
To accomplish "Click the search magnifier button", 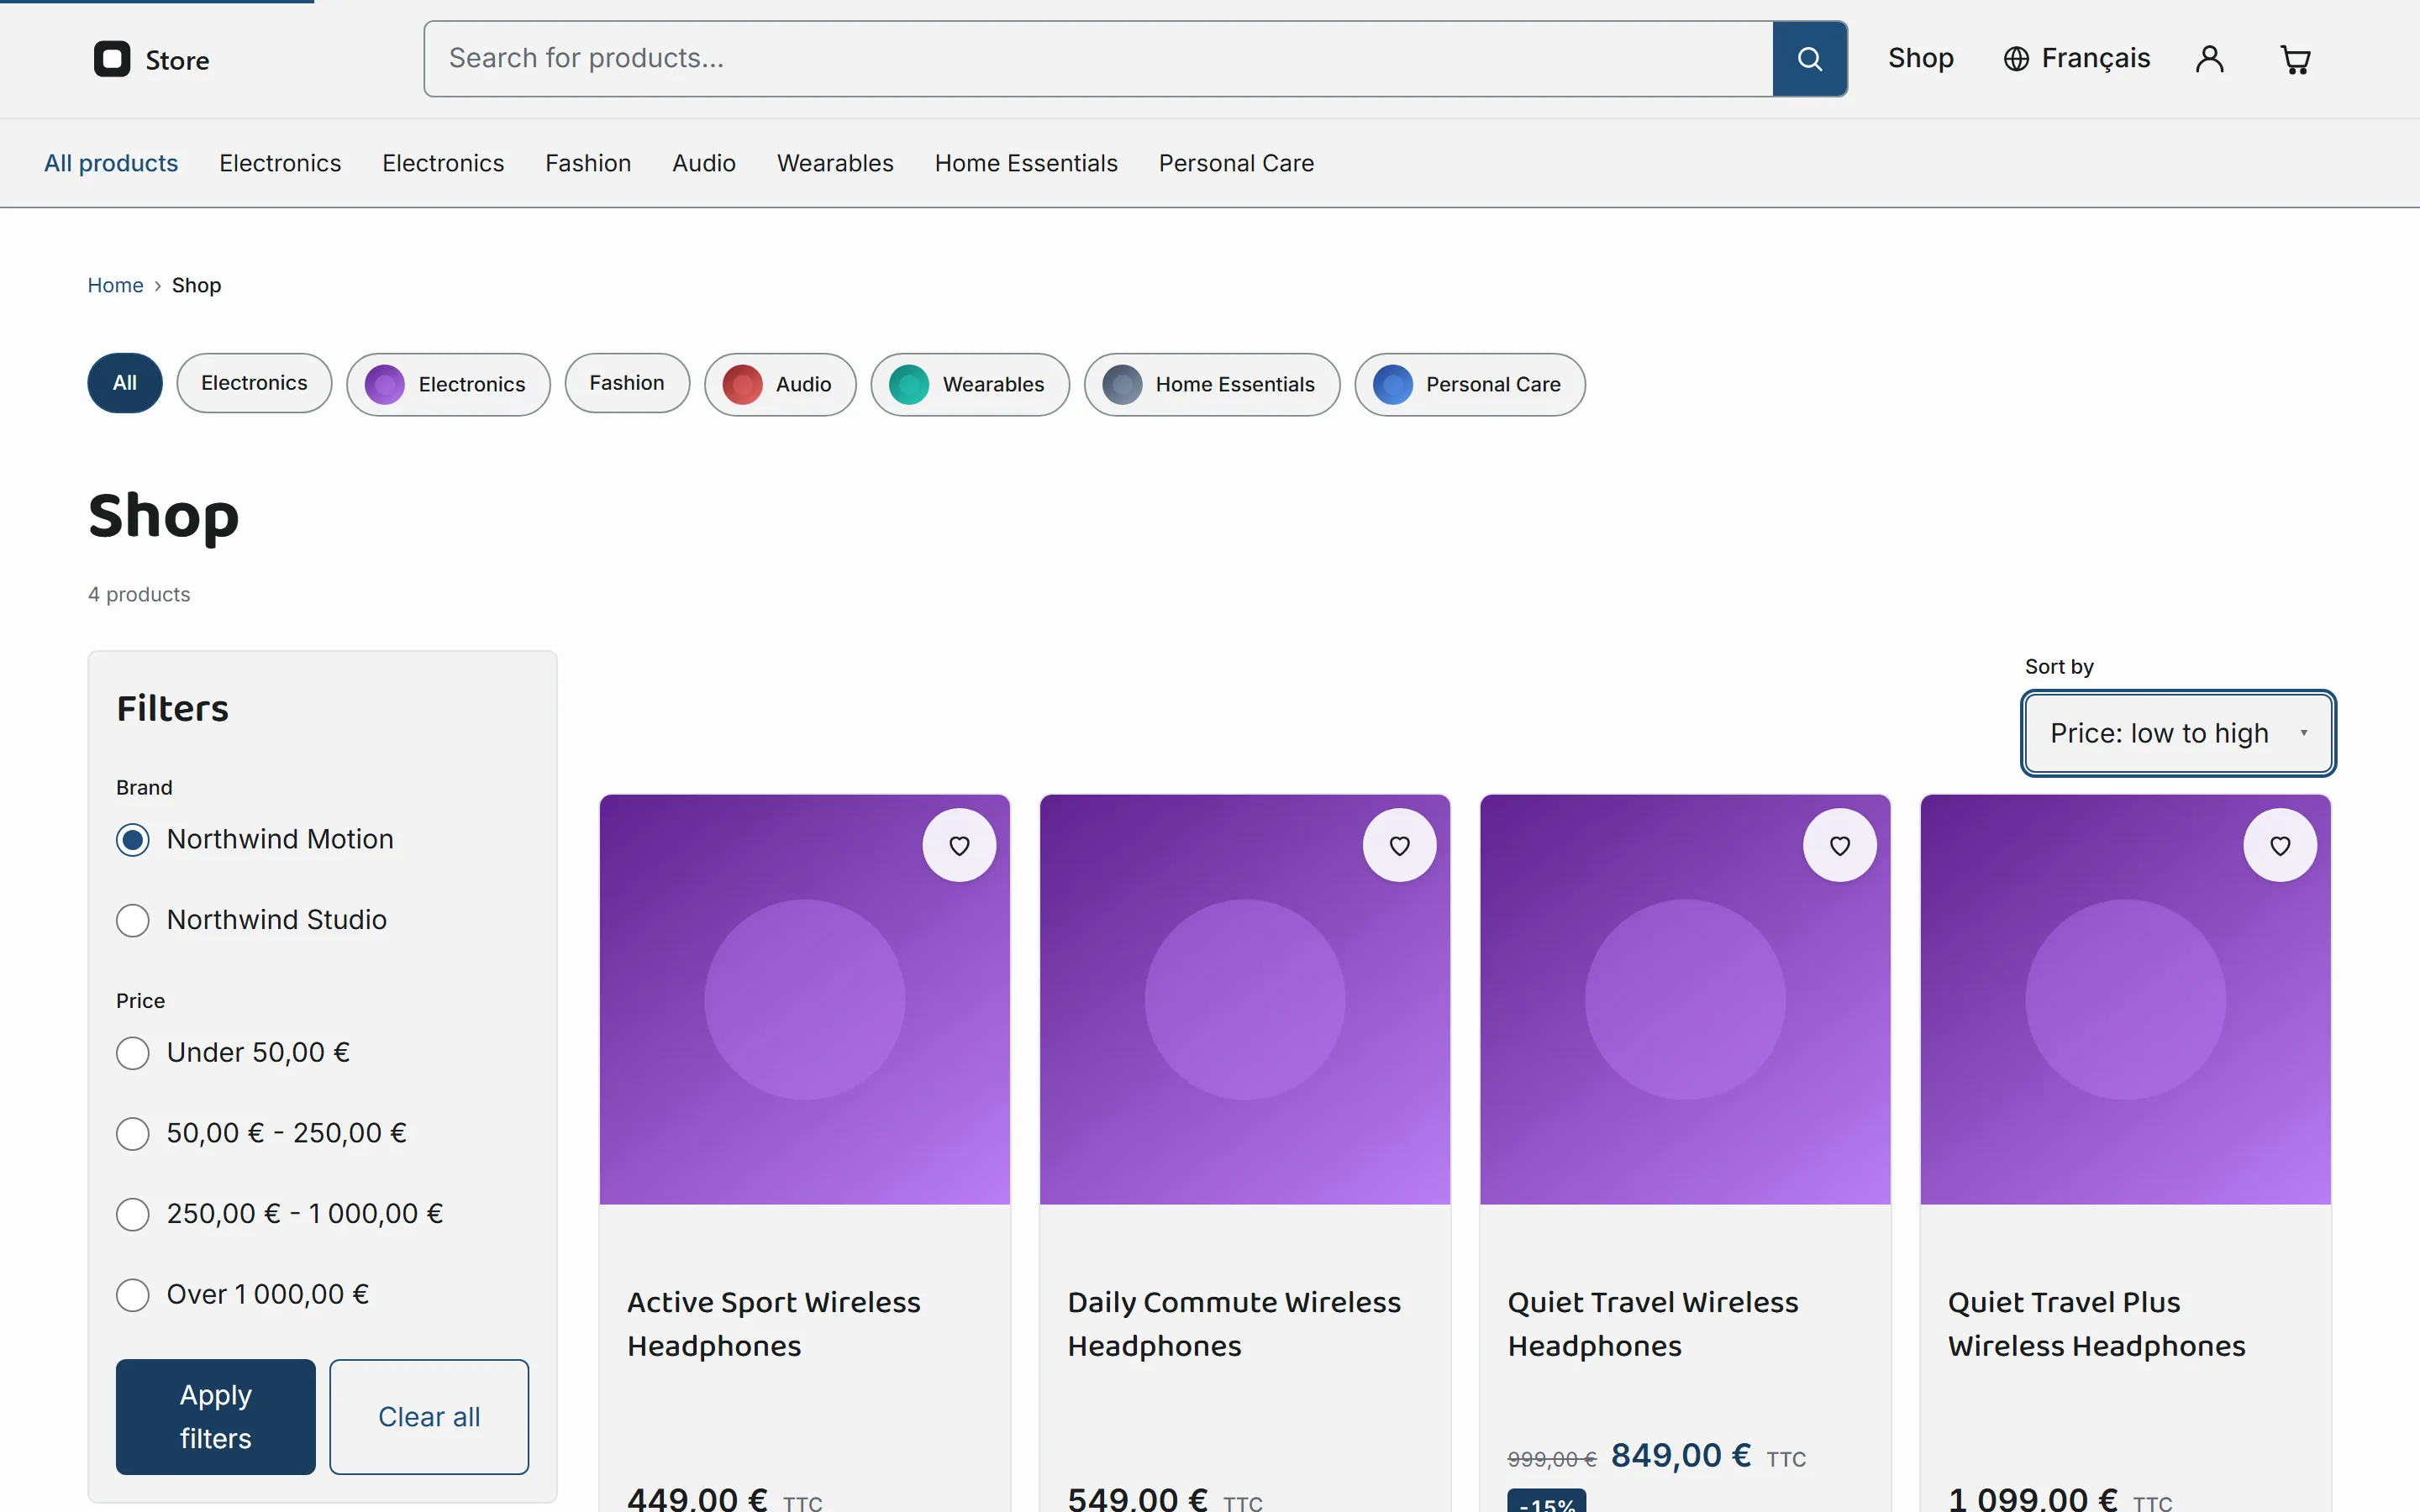I will [x=1809, y=59].
